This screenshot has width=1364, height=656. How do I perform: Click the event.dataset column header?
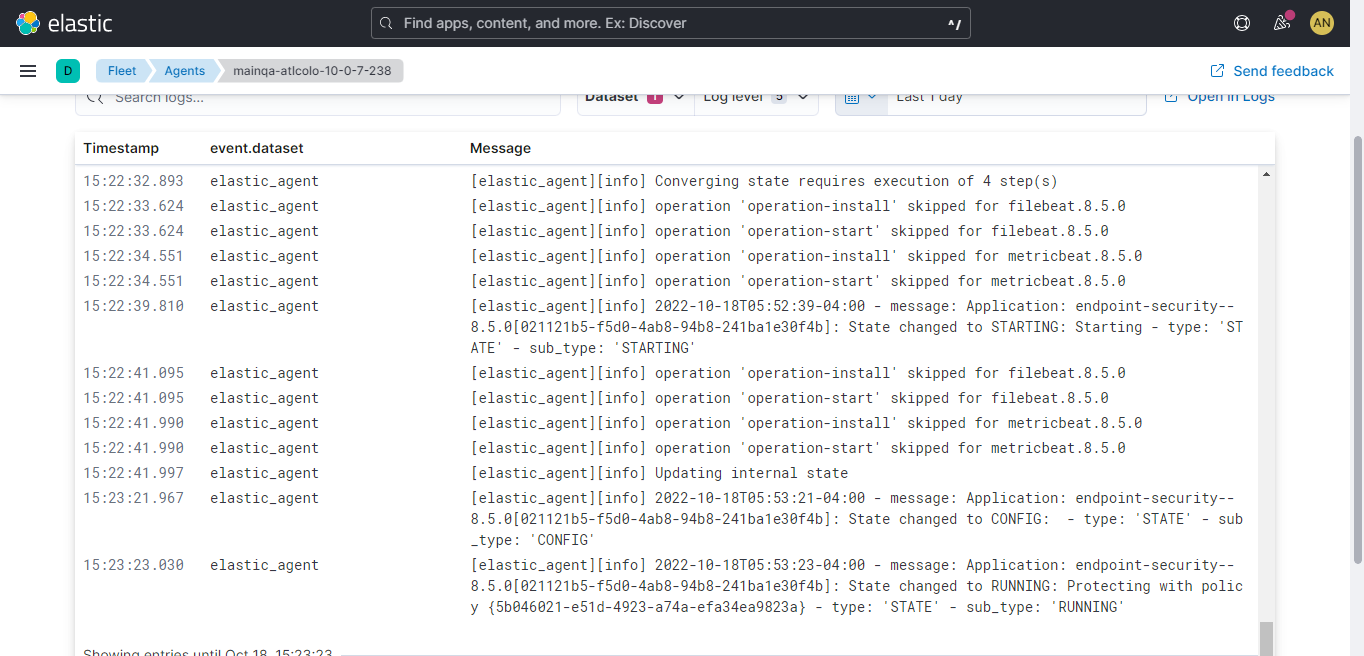coord(257,148)
